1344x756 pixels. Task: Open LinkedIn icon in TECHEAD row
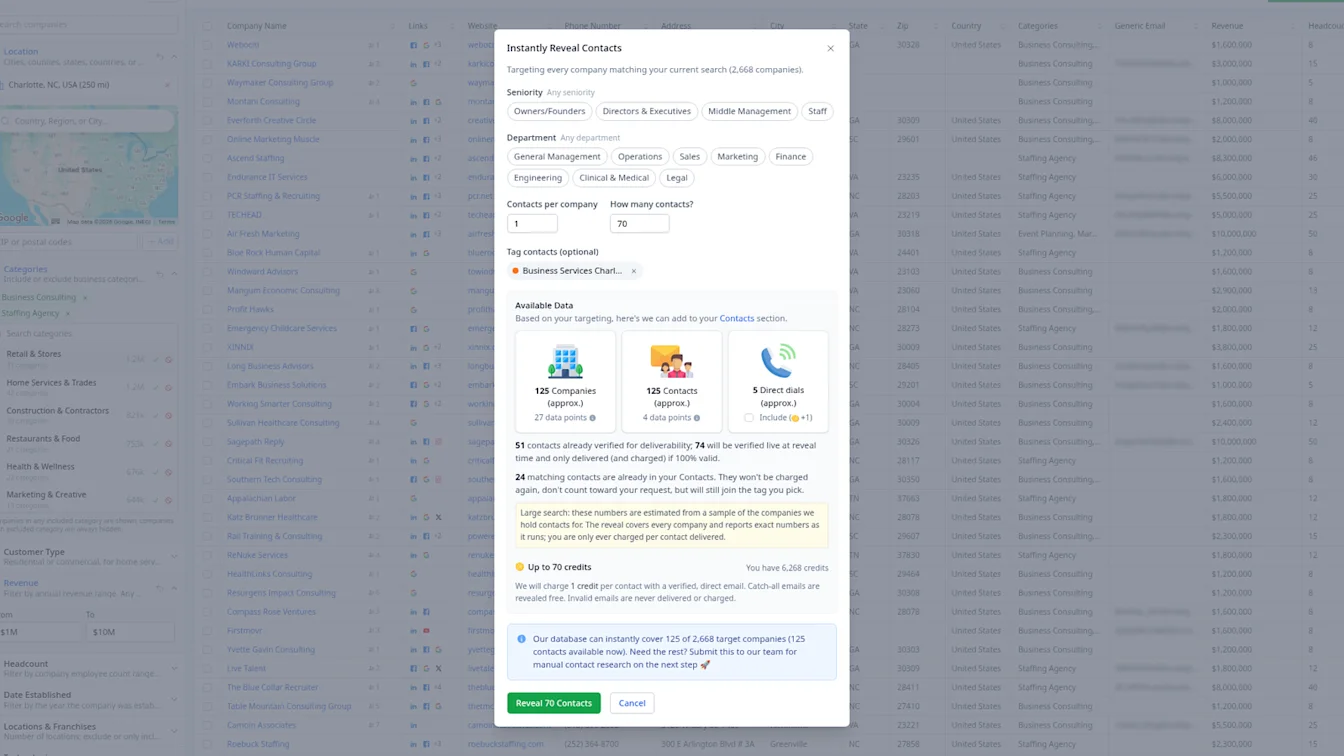[x=414, y=215]
